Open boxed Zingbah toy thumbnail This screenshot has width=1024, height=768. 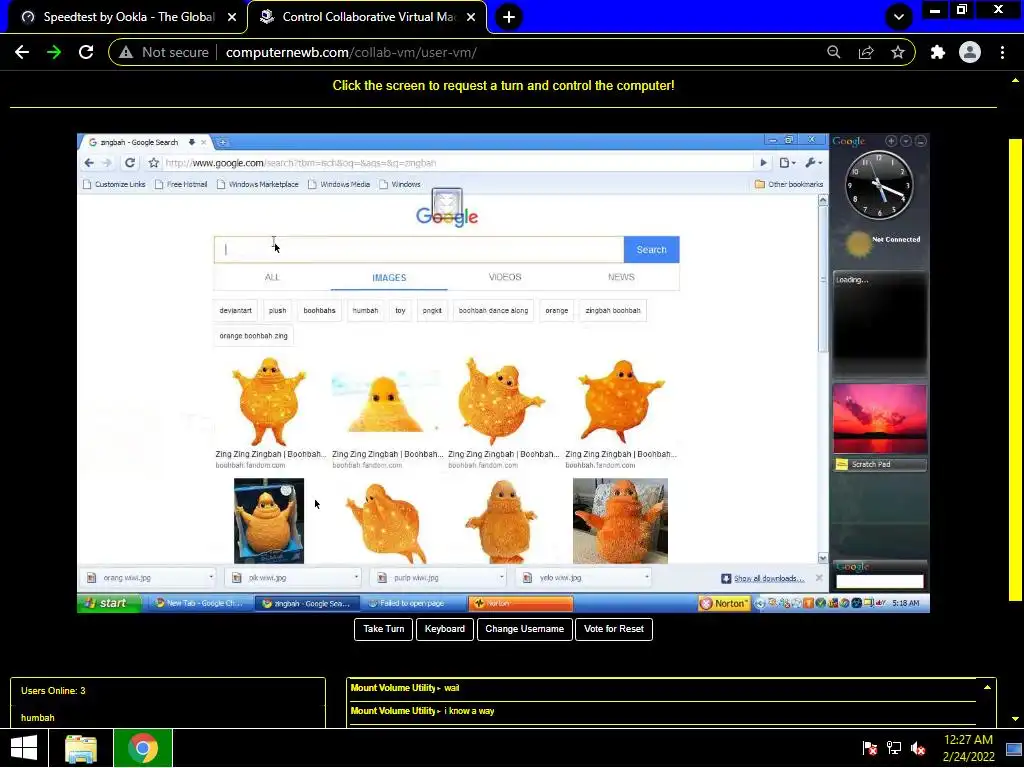tap(269, 520)
